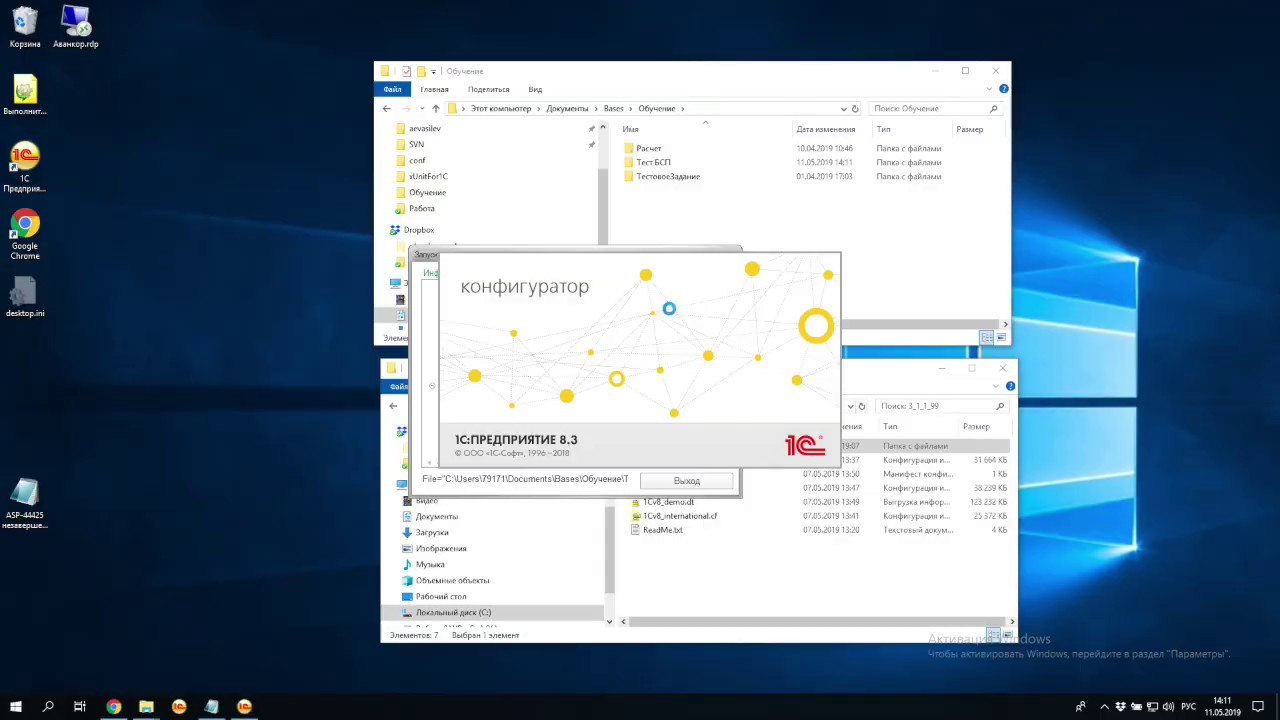
Task: Sort by Размер column in Обучение window
Action: (969, 129)
